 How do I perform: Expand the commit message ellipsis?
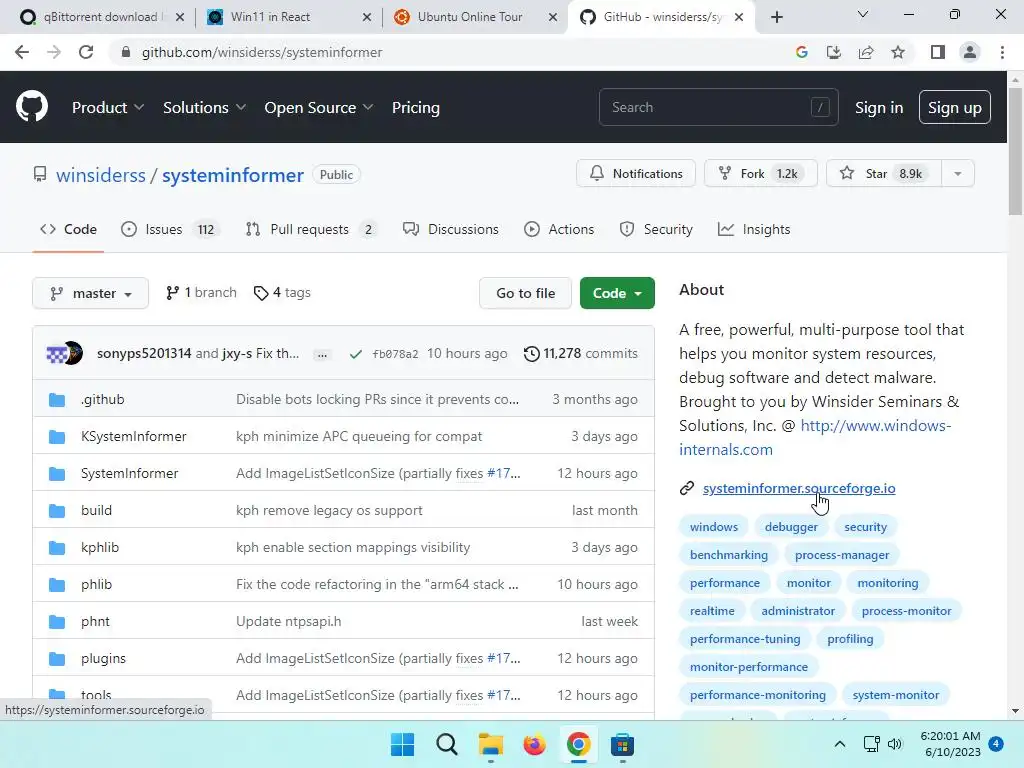pos(322,355)
